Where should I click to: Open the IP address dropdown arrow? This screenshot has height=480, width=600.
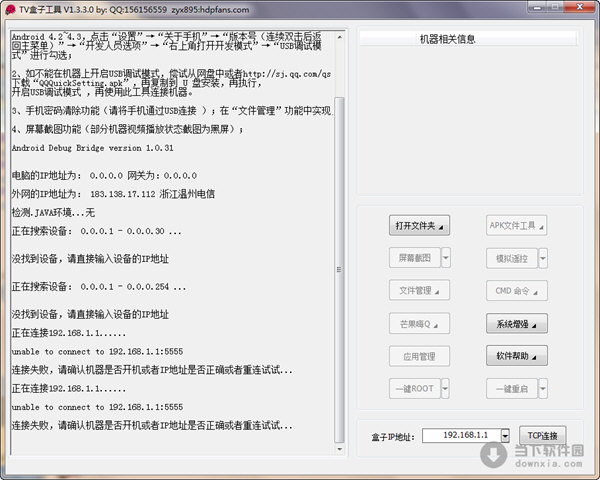point(505,436)
